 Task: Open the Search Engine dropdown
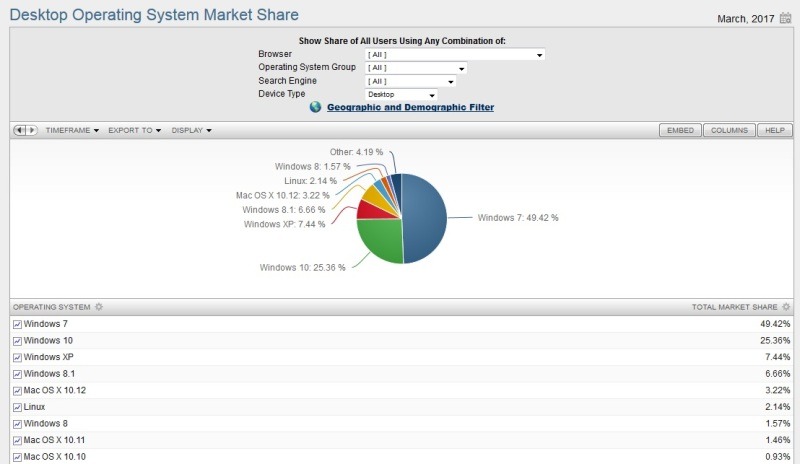pos(410,81)
